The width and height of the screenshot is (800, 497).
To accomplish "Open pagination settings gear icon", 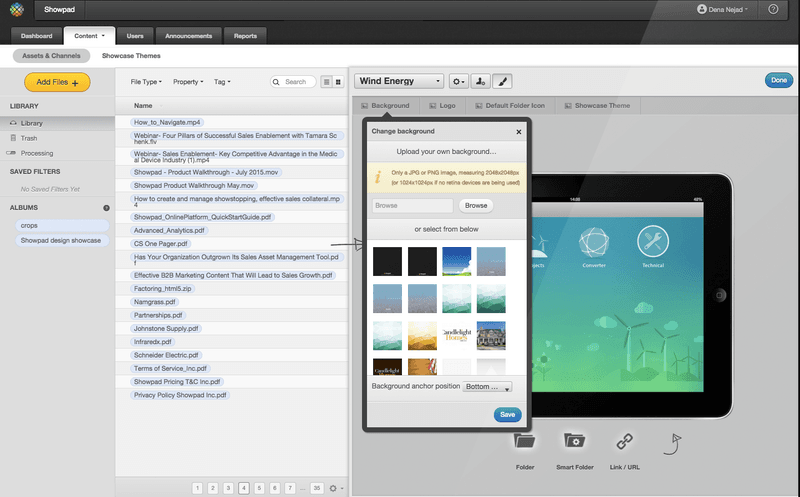I will 335,488.
